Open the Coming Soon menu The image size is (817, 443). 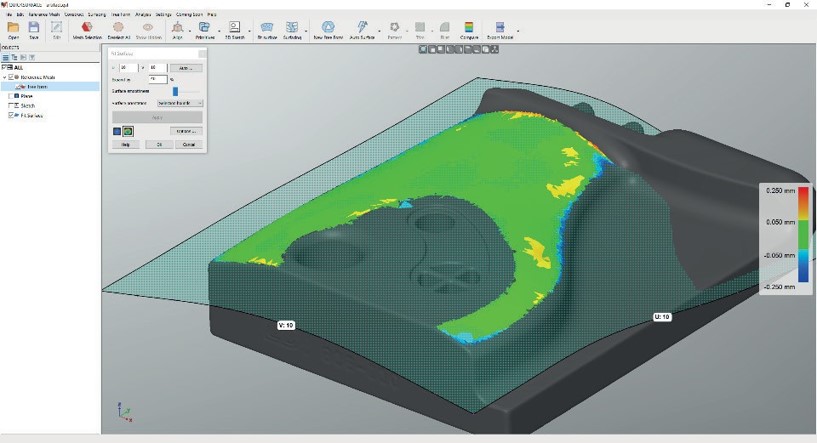[189, 15]
